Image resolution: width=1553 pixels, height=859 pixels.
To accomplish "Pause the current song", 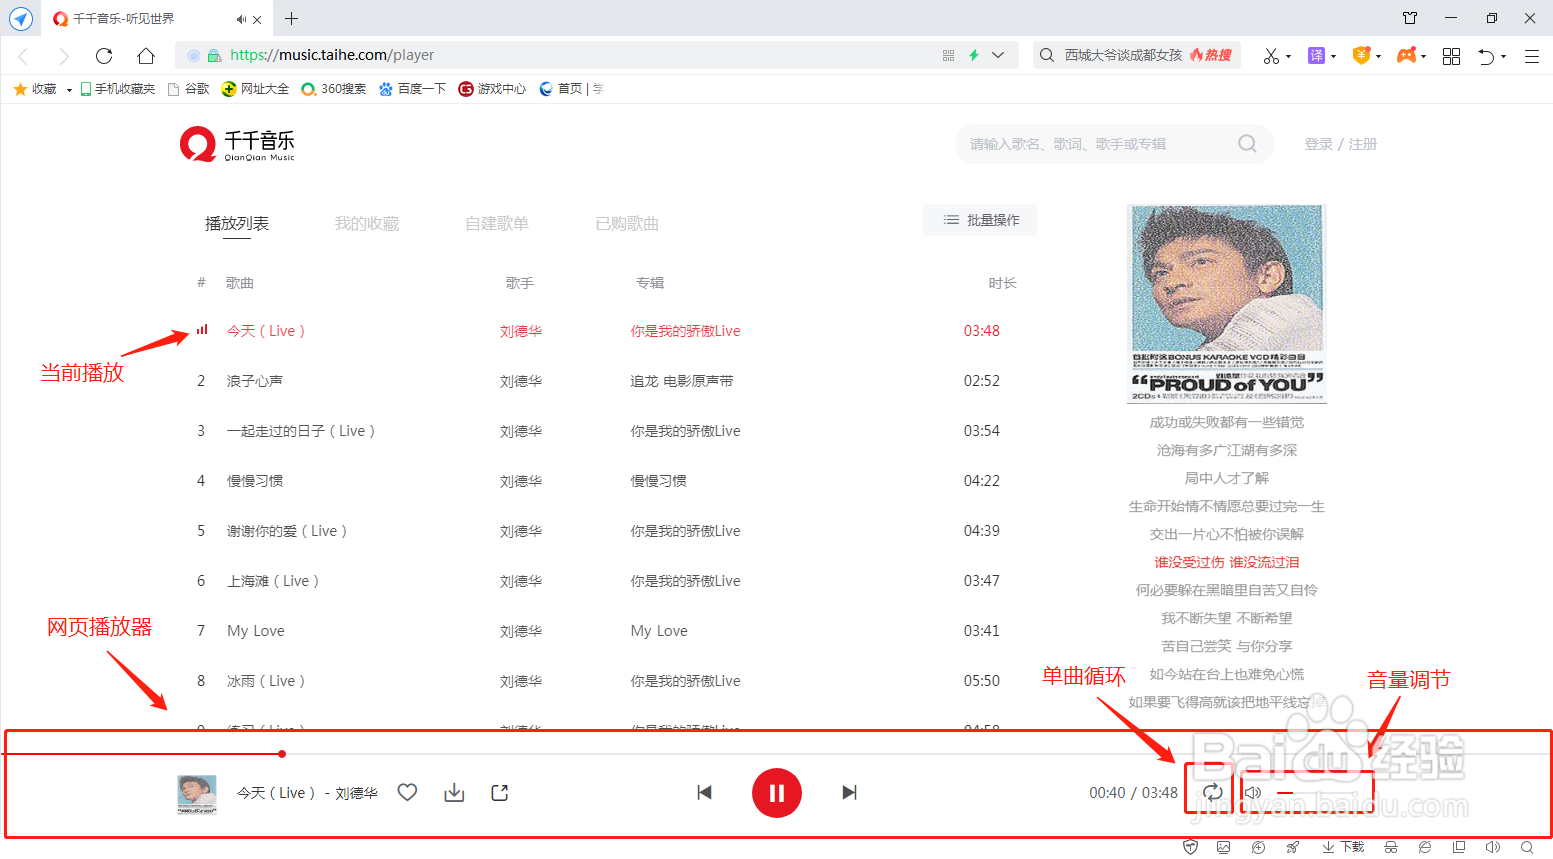I will click(x=777, y=793).
